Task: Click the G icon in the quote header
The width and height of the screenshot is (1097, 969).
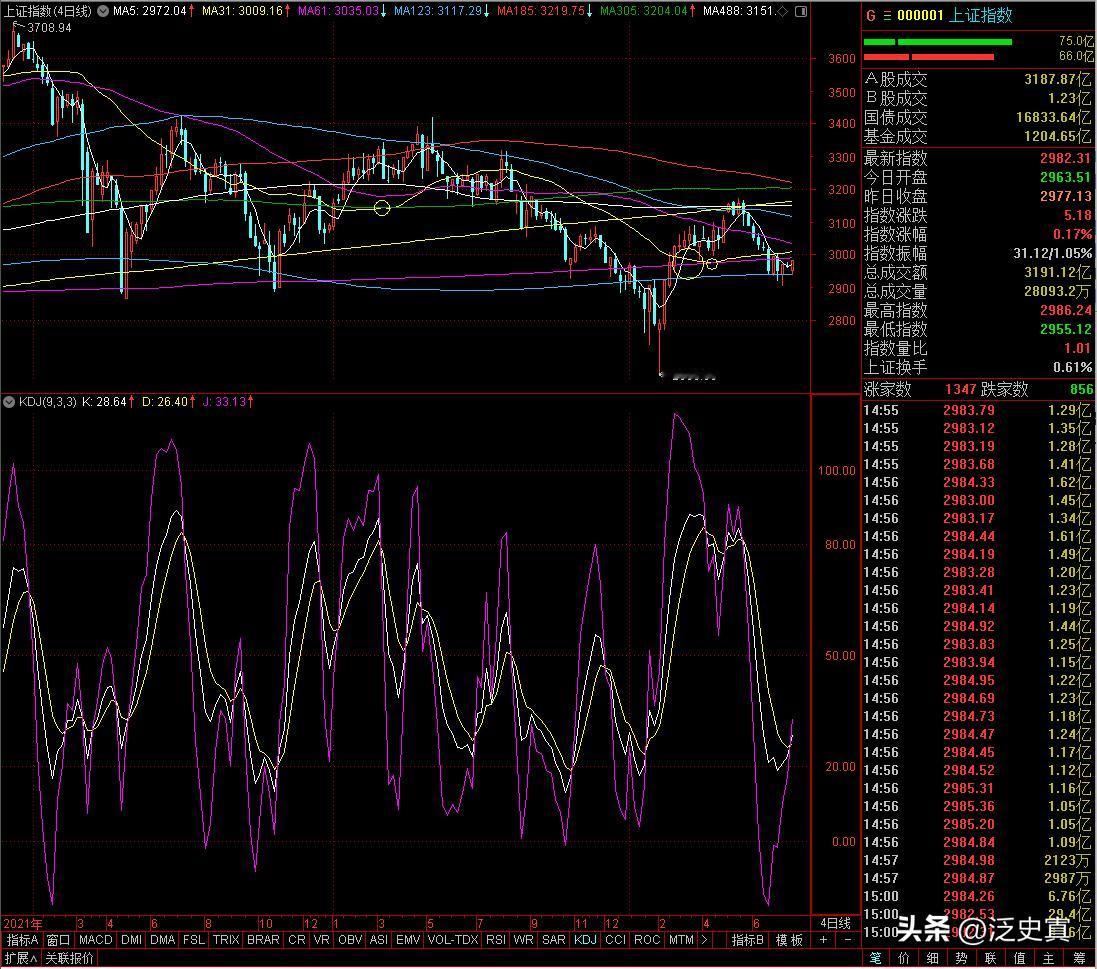Action: coord(871,15)
